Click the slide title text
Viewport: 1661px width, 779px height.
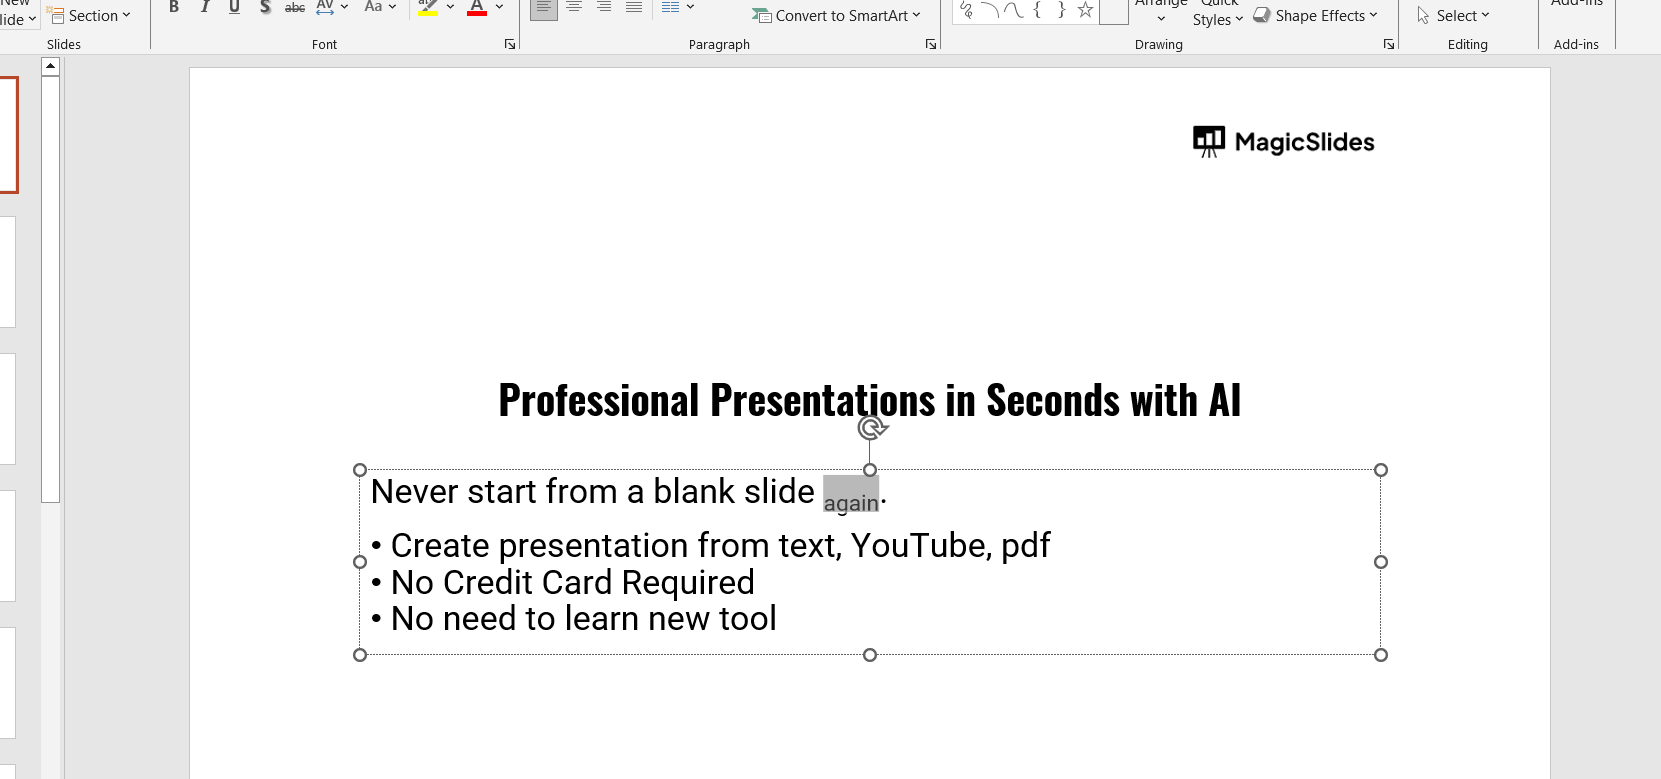[x=870, y=400]
